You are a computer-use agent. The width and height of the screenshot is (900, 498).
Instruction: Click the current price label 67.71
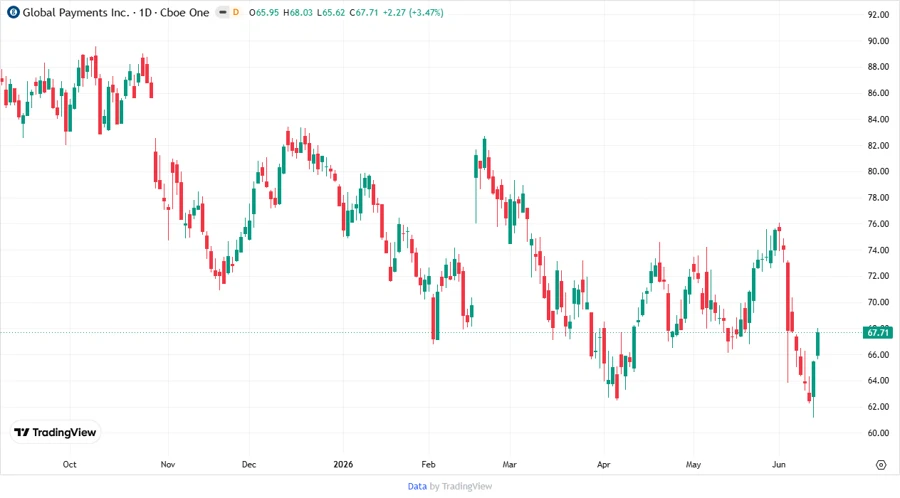coord(878,333)
